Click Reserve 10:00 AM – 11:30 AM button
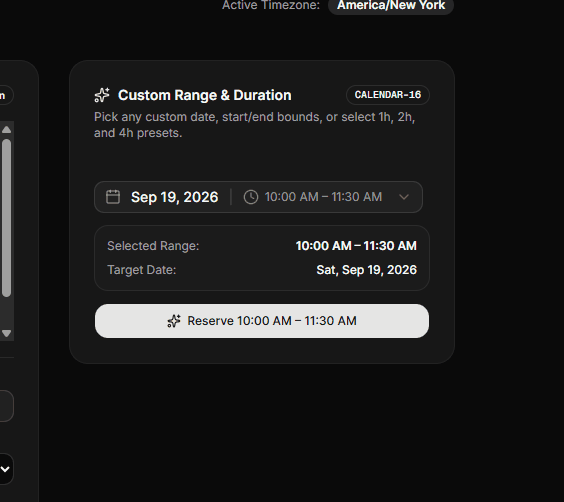 tap(262, 321)
